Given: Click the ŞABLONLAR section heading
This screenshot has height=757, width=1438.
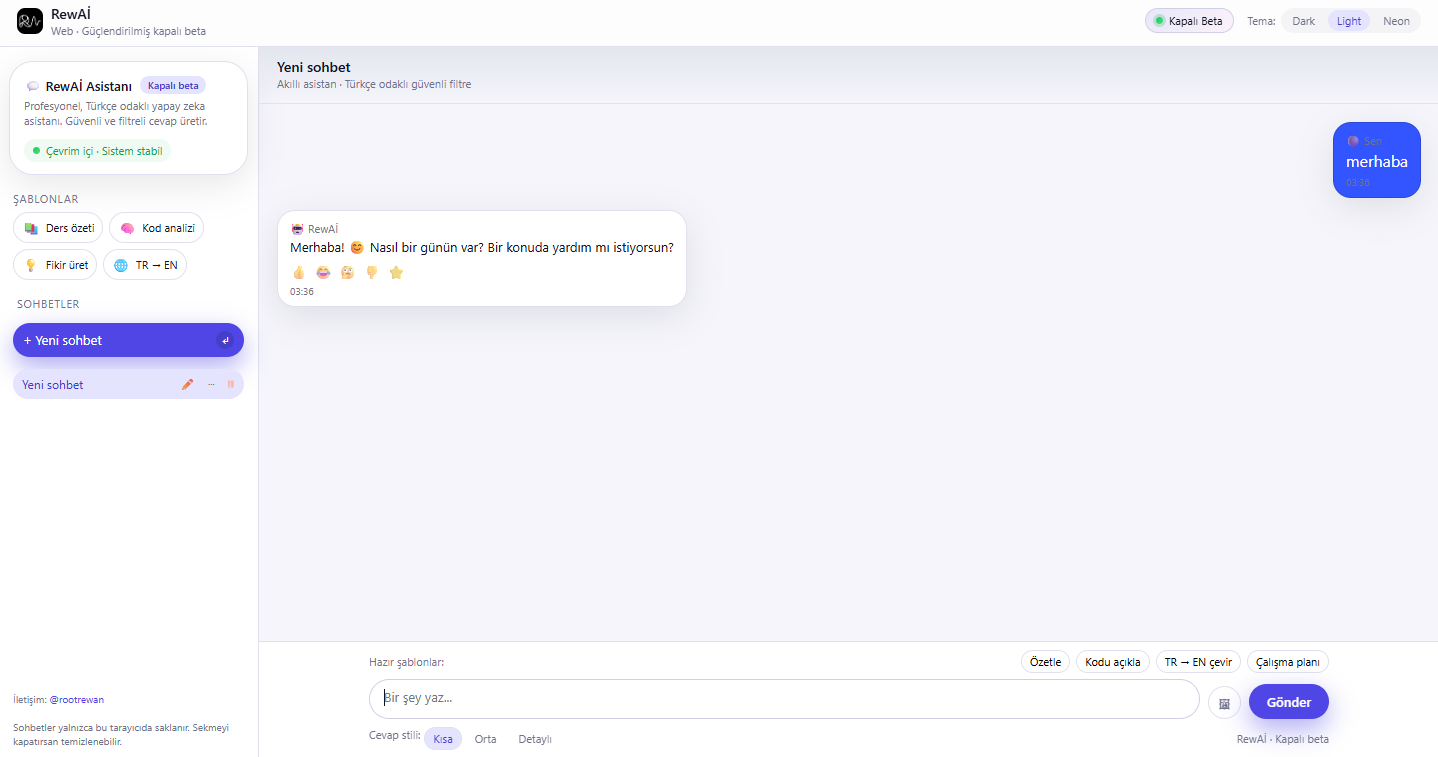Looking at the screenshot, I should pos(46,199).
